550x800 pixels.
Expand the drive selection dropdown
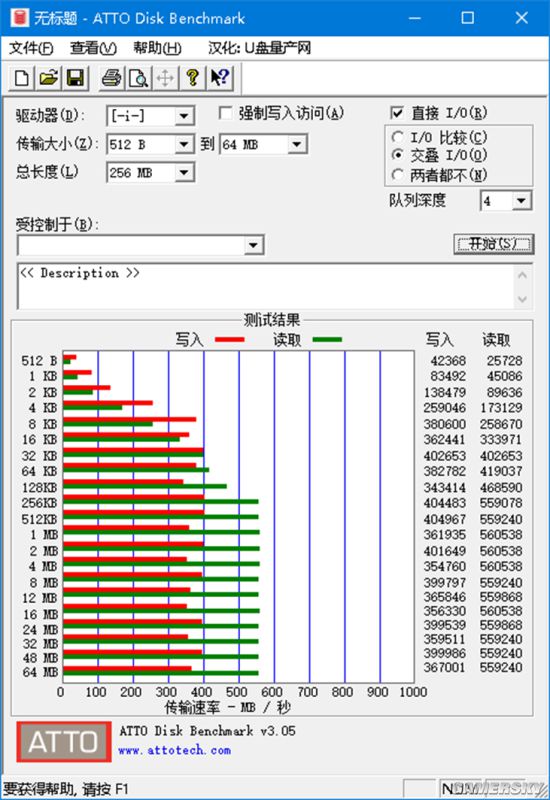coord(184,116)
